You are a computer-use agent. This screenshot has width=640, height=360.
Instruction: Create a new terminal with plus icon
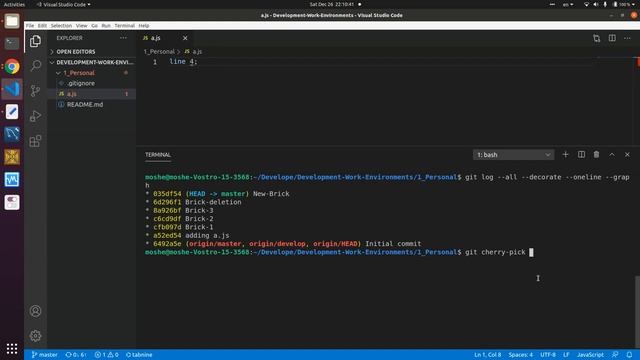click(565, 155)
